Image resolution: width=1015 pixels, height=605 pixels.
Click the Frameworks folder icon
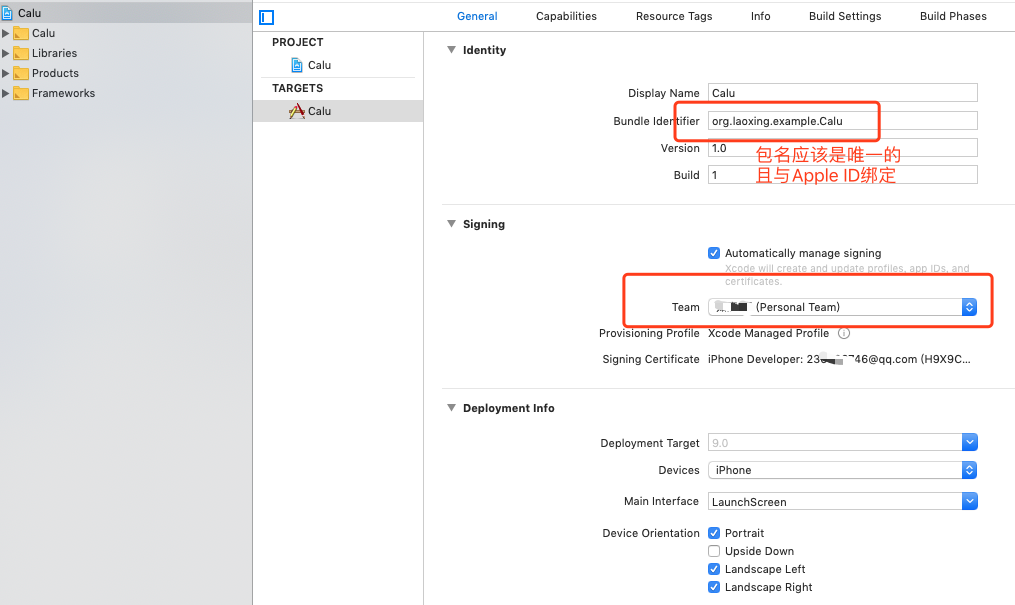tap(21, 94)
